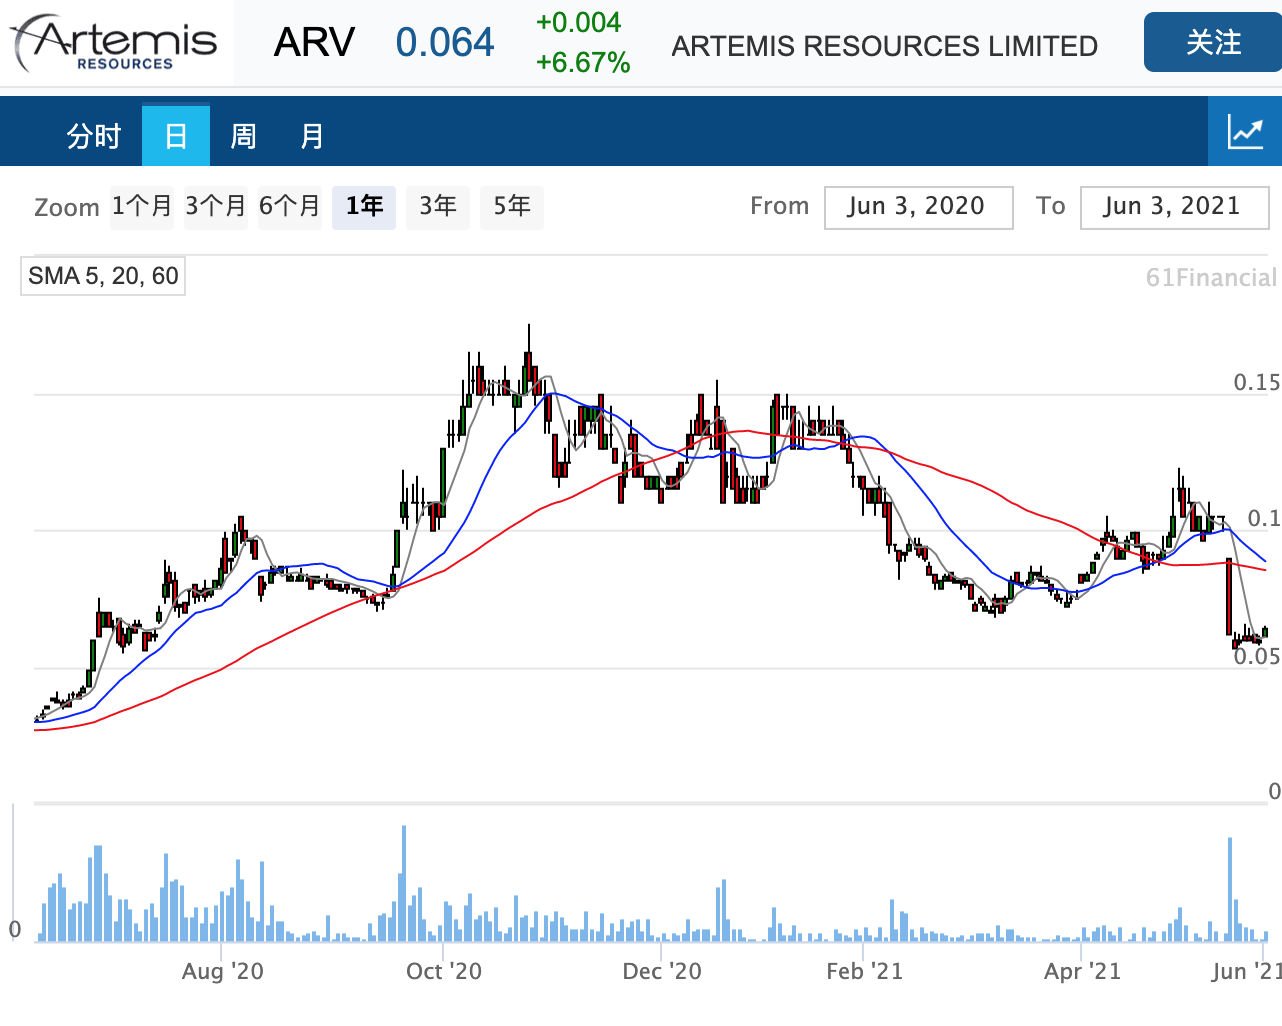This screenshot has width=1282, height=1026.
Task: Switch to the 分时 intraday tab
Action: point(94,136)
